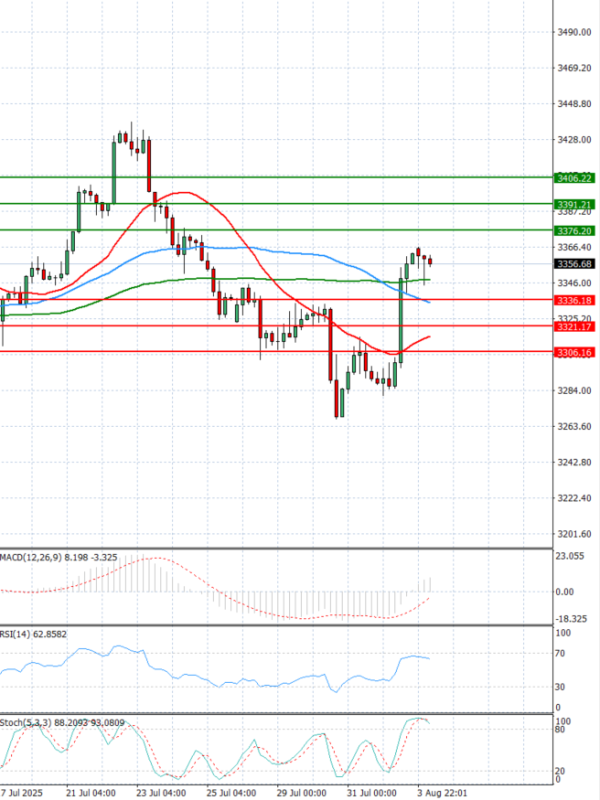Screen dimensions: 600x800
Task: Click the 70 level on RSI scale
Action: [560, 654]
